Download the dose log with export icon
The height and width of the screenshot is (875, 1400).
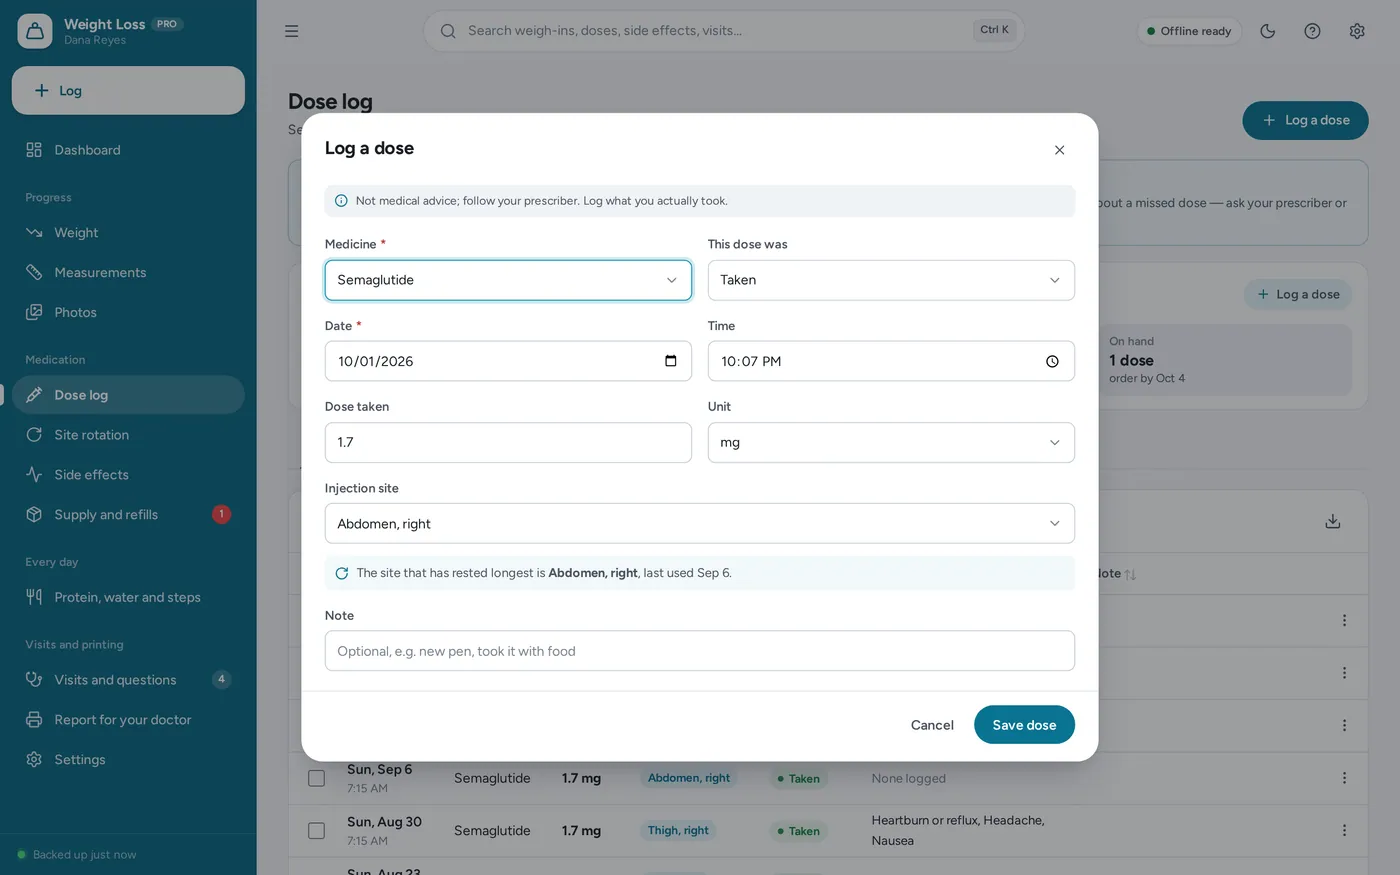1332,521
